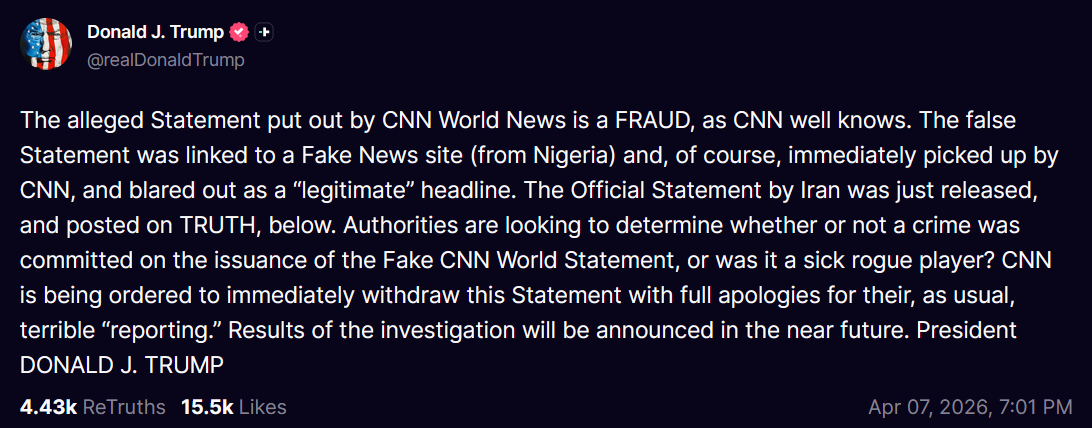Open the @realDonaldTrump handle link

pyautogui.click(x=166, y=60)
